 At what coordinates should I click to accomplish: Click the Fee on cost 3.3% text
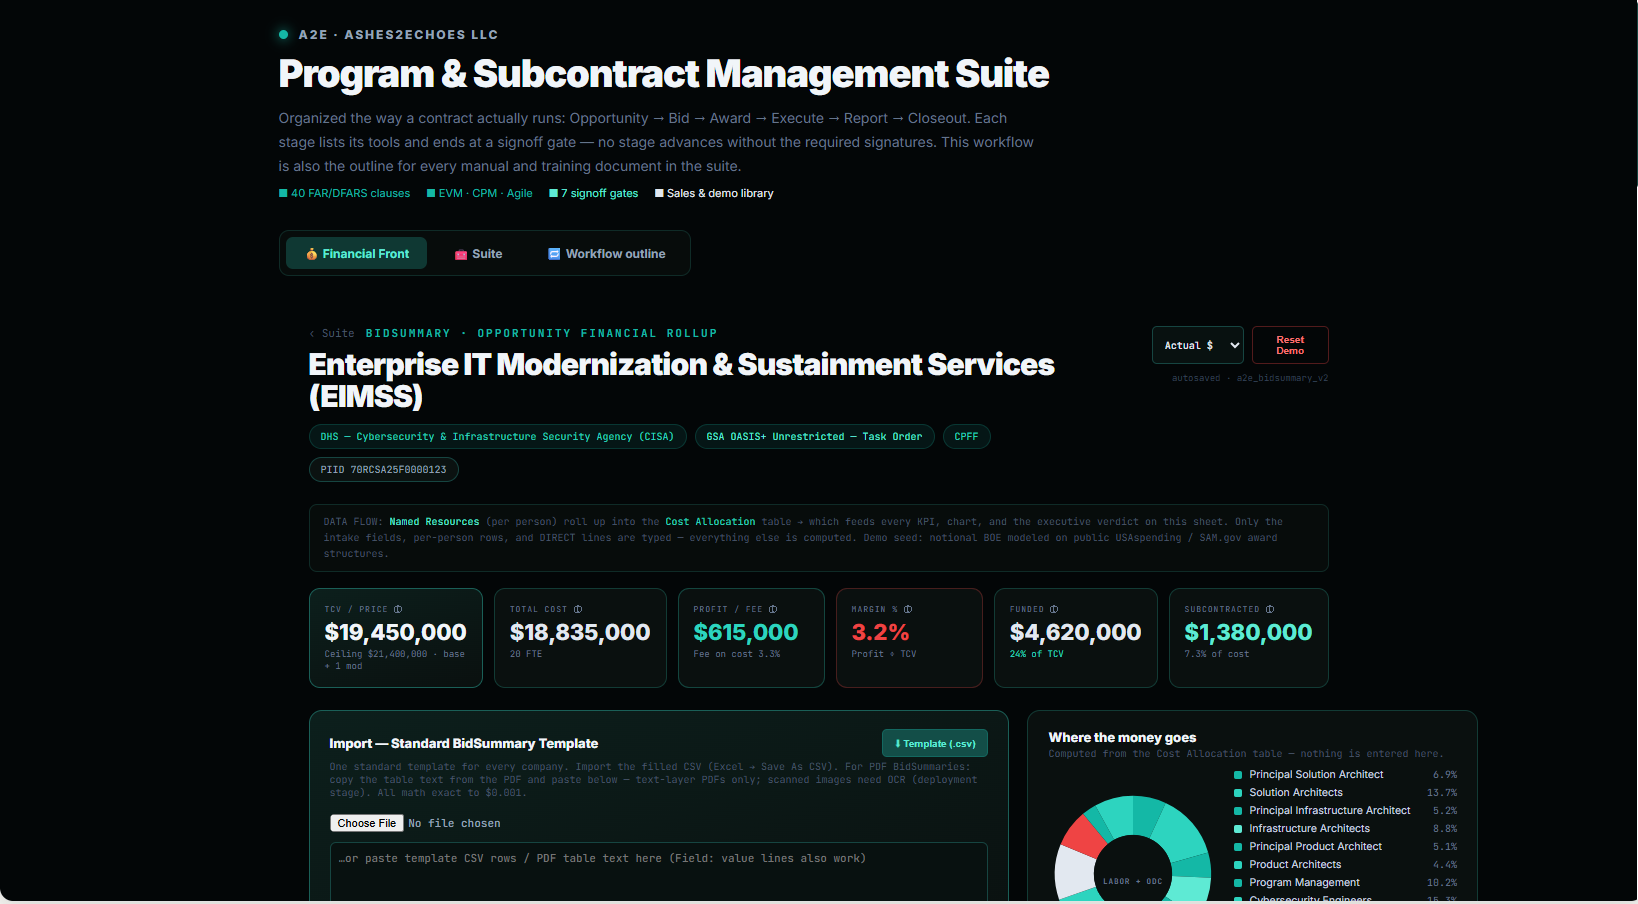pyautogui.click(x=737, y=654)
